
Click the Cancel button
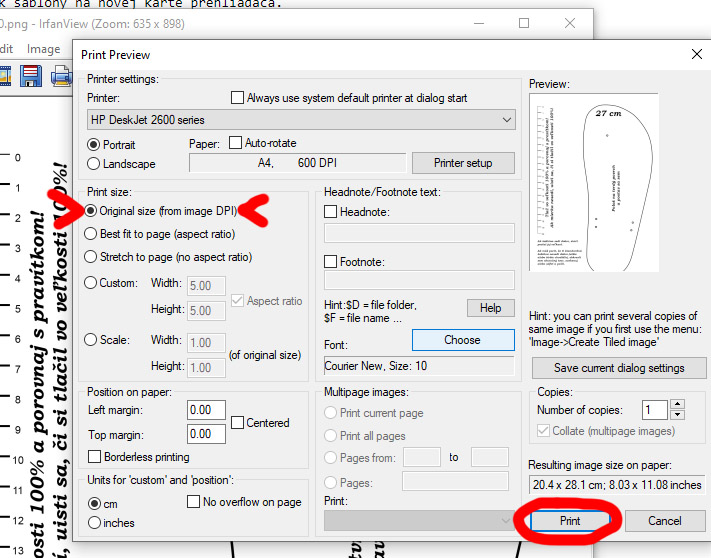(665, 521)
